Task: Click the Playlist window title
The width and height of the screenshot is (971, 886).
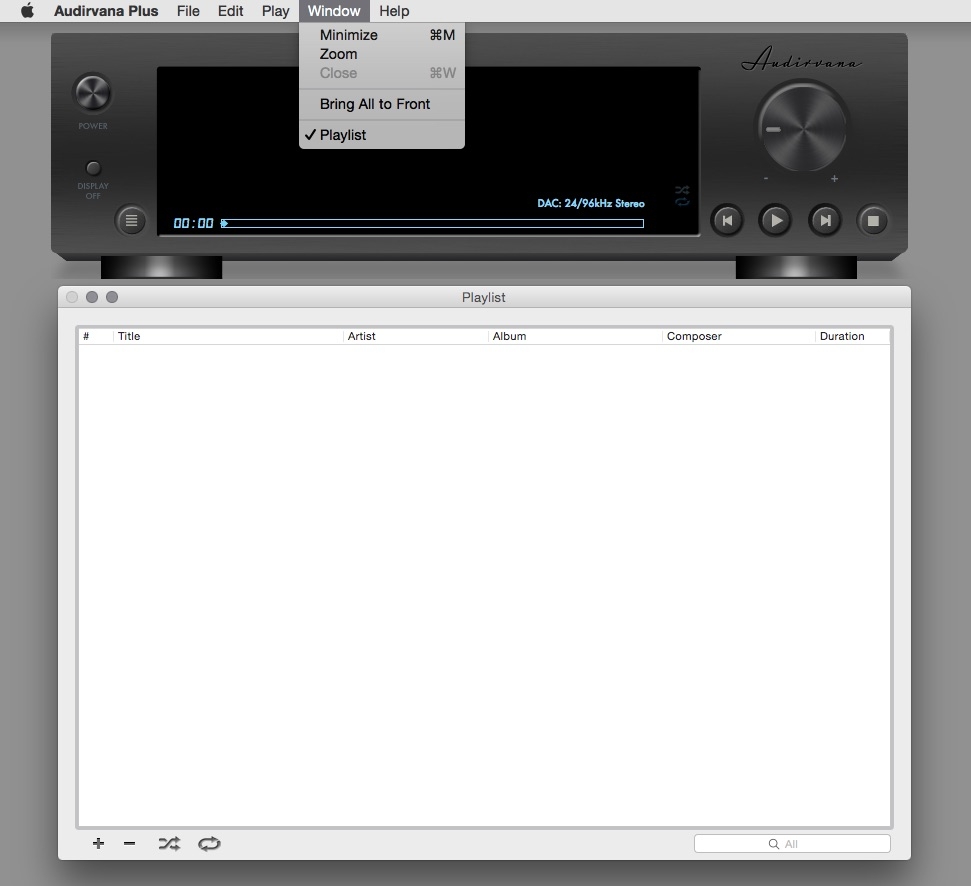Action: (484, 297)
